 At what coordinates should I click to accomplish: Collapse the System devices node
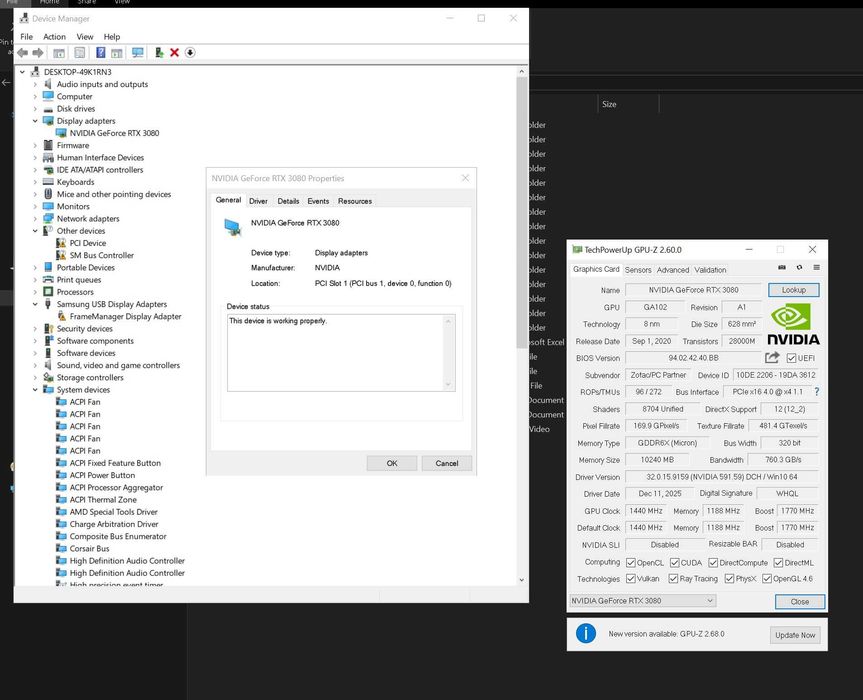click(35, 390)
